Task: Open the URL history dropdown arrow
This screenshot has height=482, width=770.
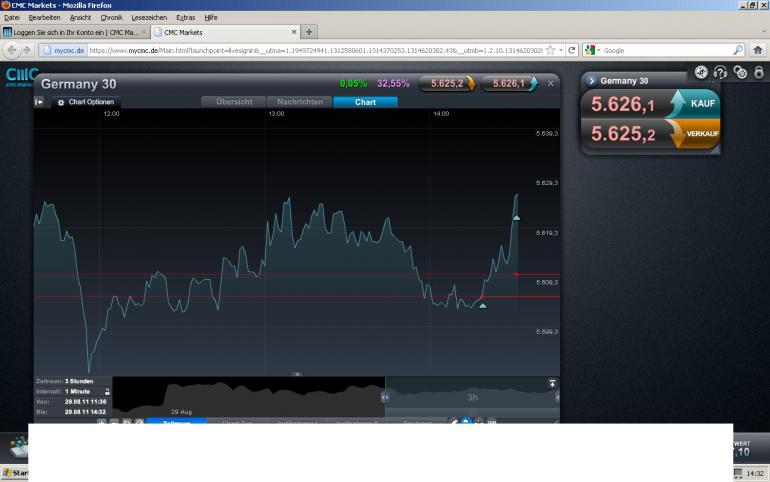Action: tap(561, 50)
